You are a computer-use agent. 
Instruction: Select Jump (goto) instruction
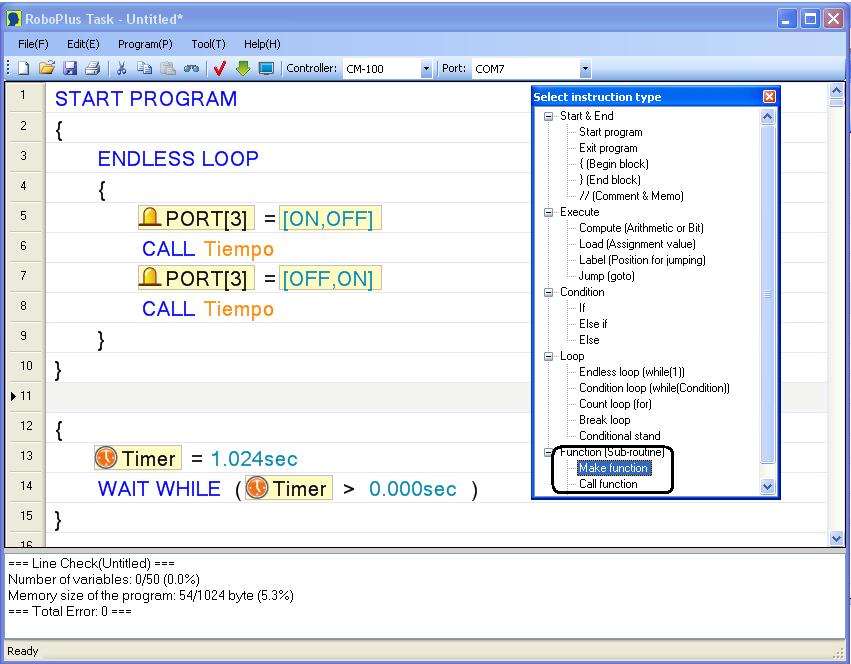(606, 276)
